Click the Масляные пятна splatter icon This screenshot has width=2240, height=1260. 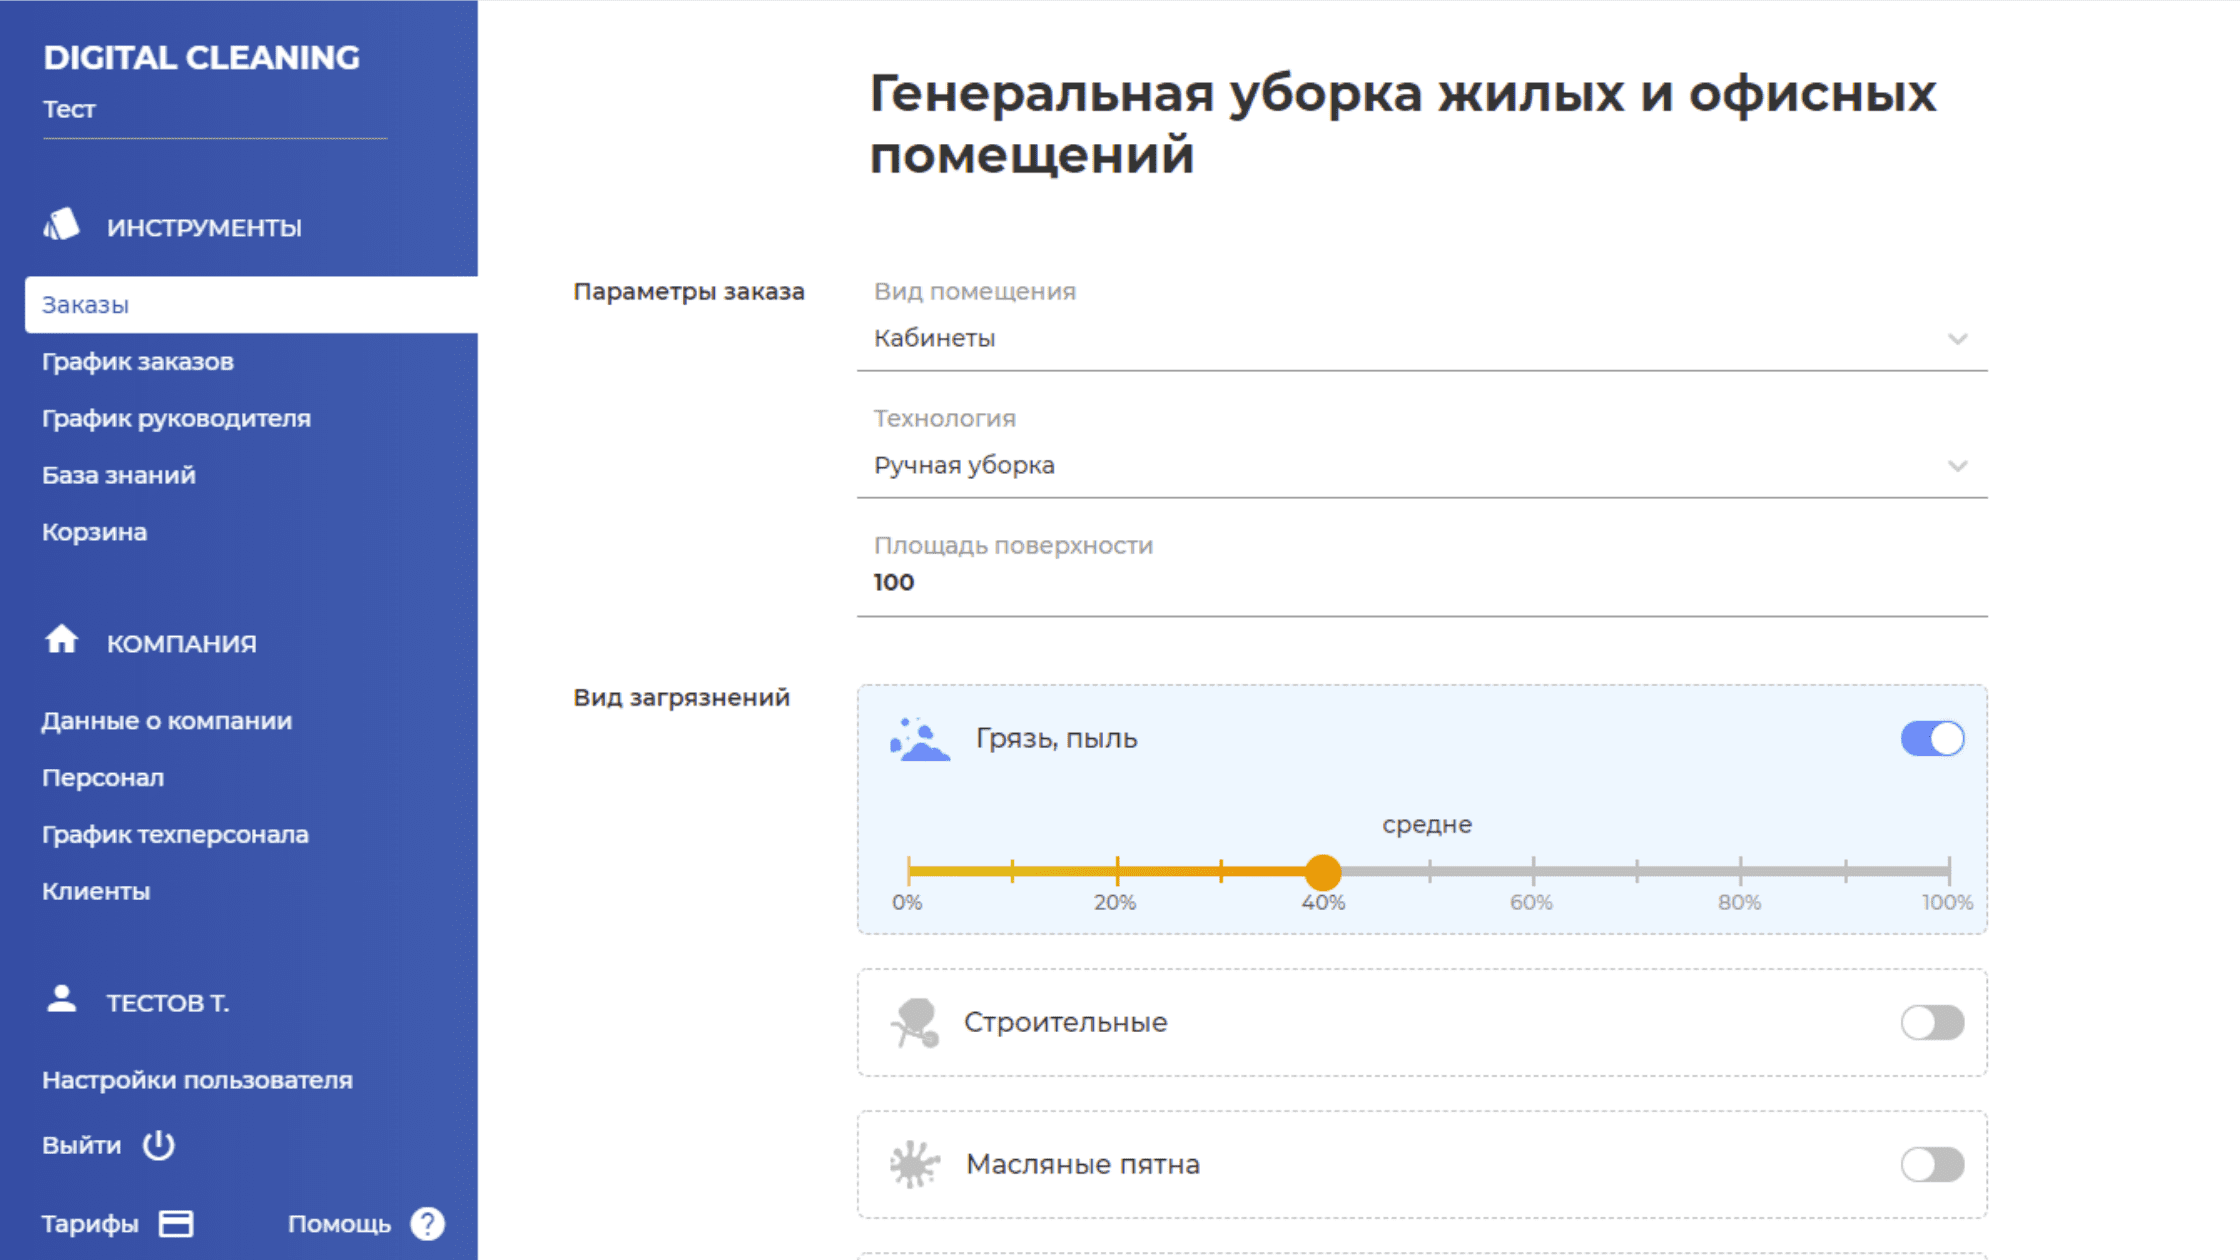point(914,1164)
